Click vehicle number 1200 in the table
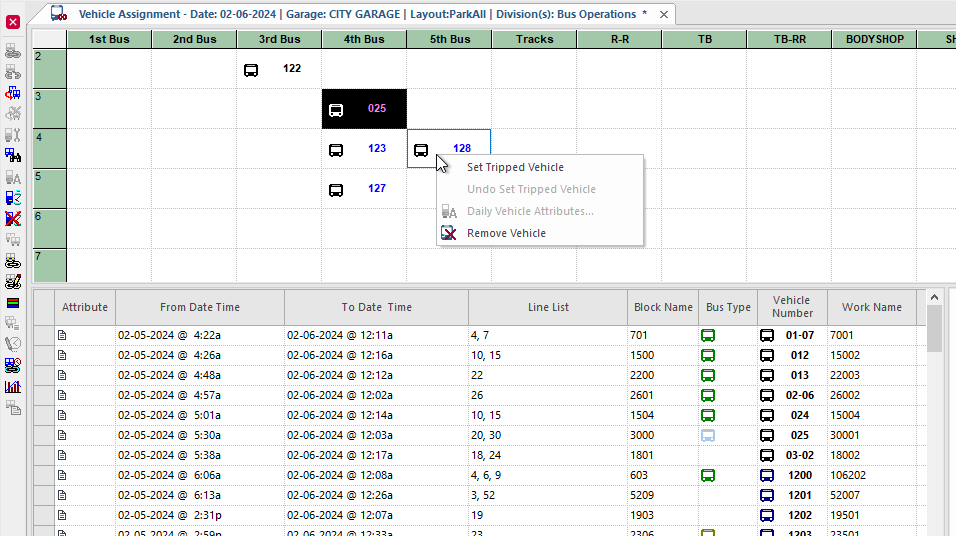This screenshot has height=536, width=956. point(799,475)
